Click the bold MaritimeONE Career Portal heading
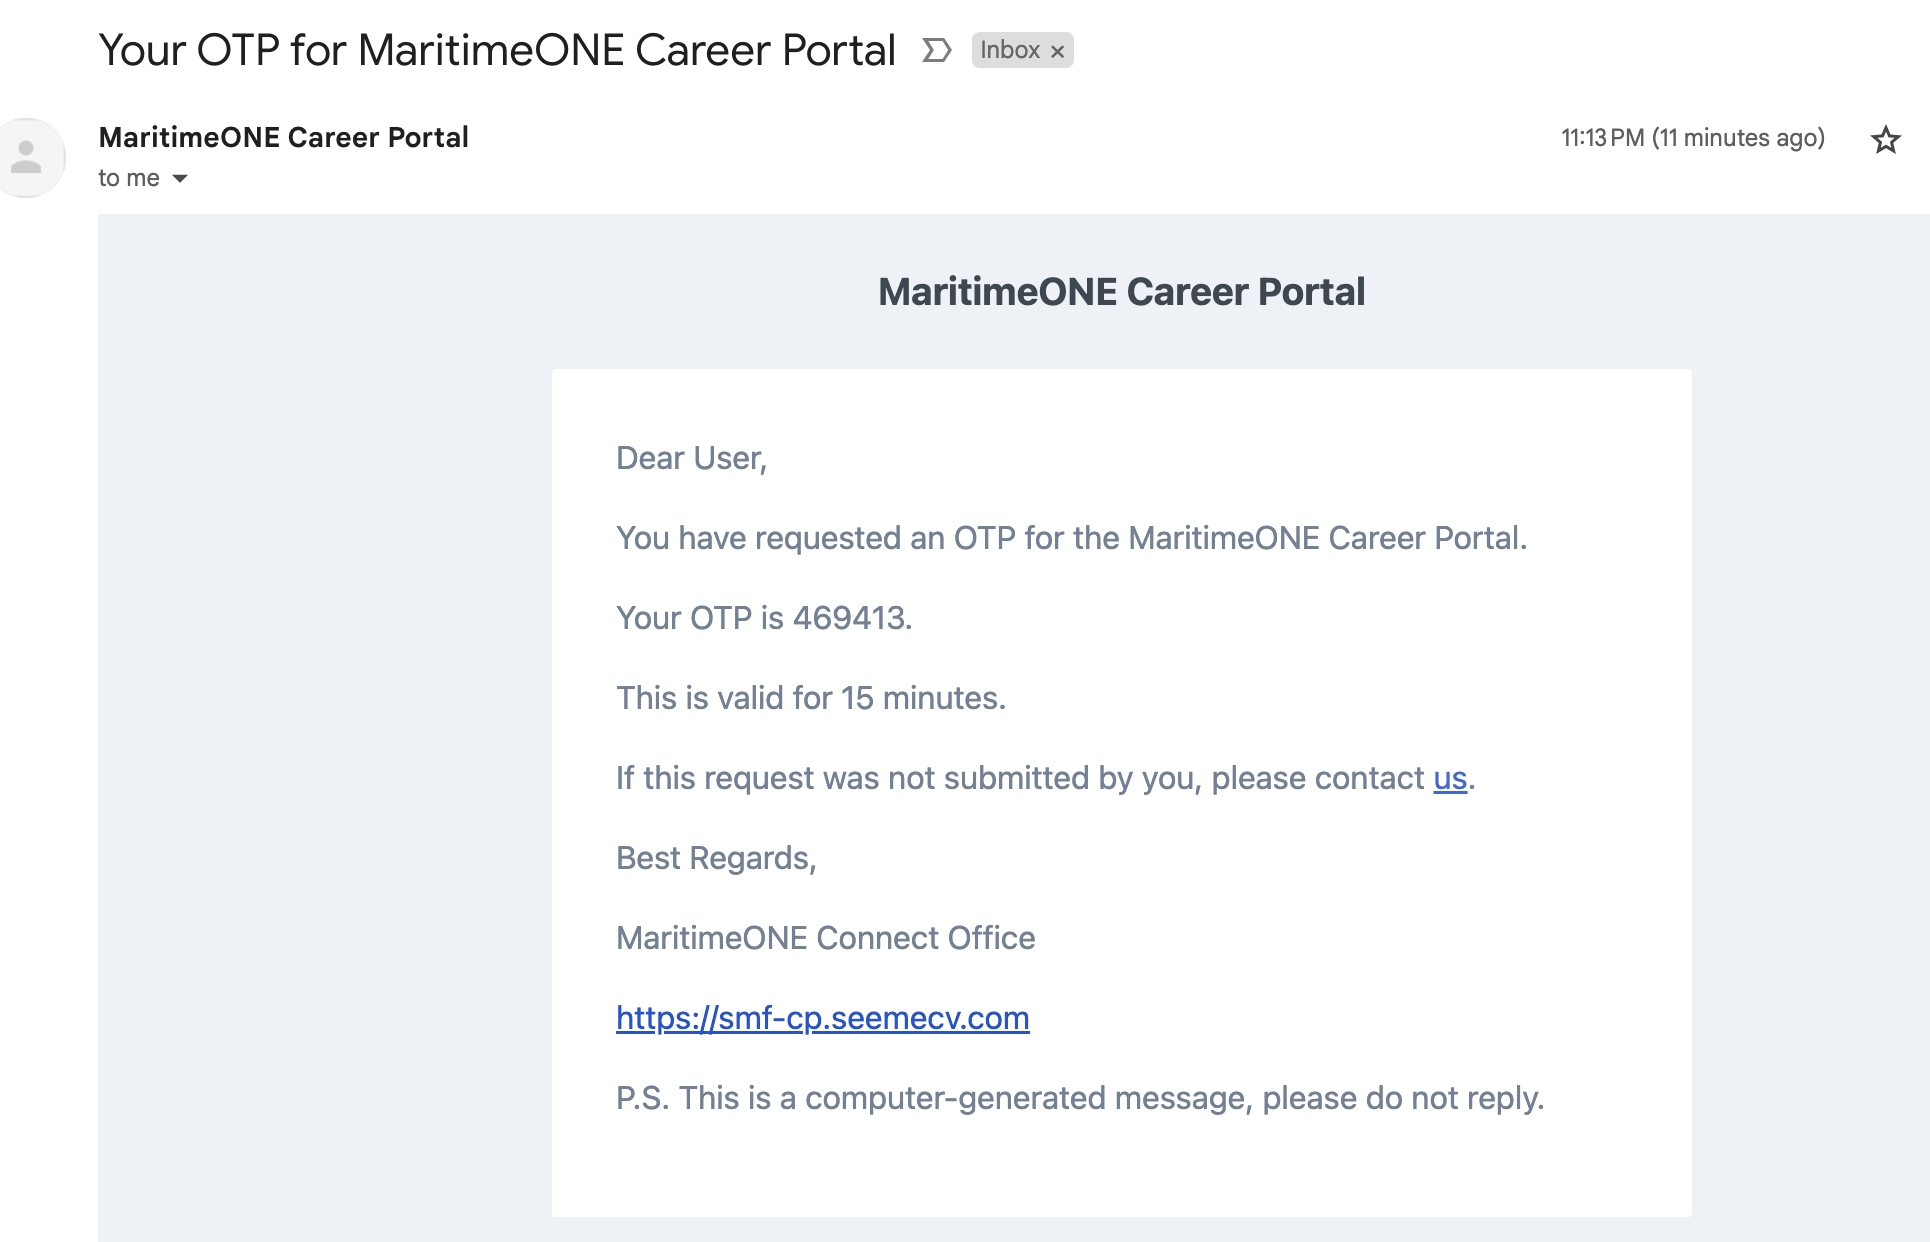The width and height of the screenshot is (1930, 1242). point(1121,292)
